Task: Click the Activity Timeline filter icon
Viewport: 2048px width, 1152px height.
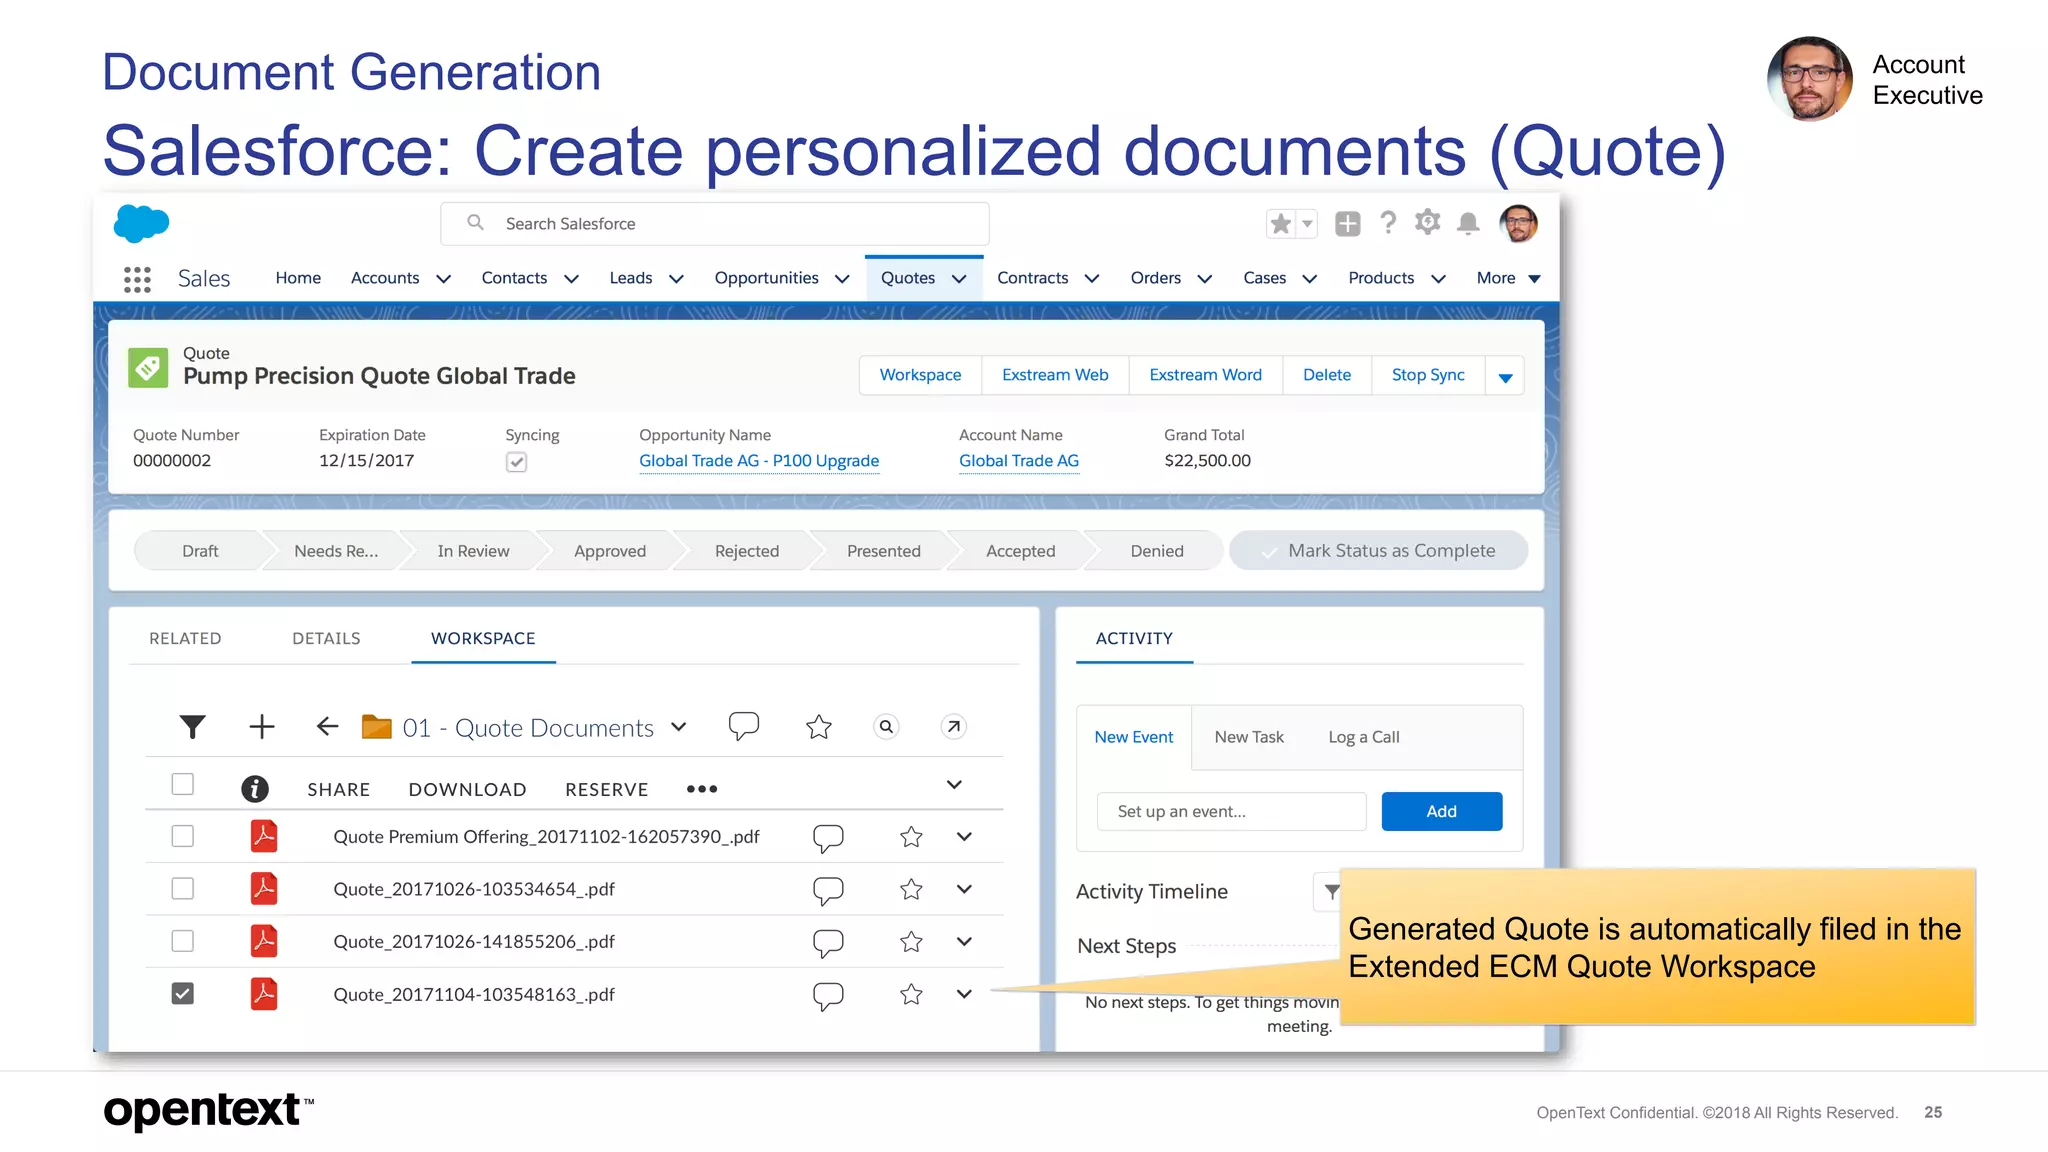Action: click(1330, 891)
